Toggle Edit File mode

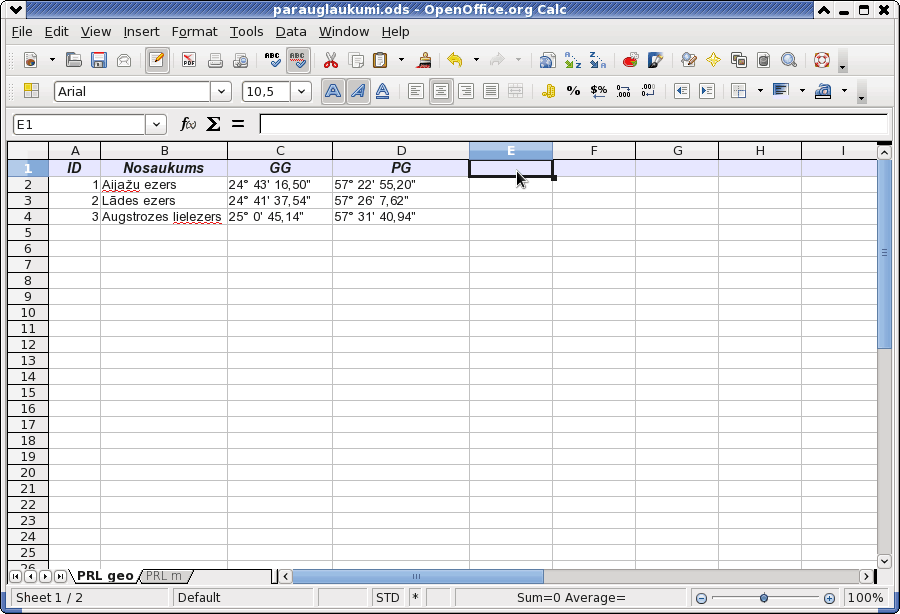pos(156,60)
